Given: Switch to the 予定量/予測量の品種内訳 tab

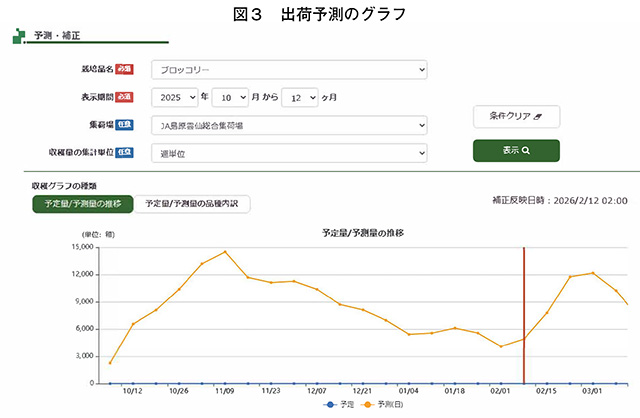Looking at the screenshot, I should tap(192, 204).
